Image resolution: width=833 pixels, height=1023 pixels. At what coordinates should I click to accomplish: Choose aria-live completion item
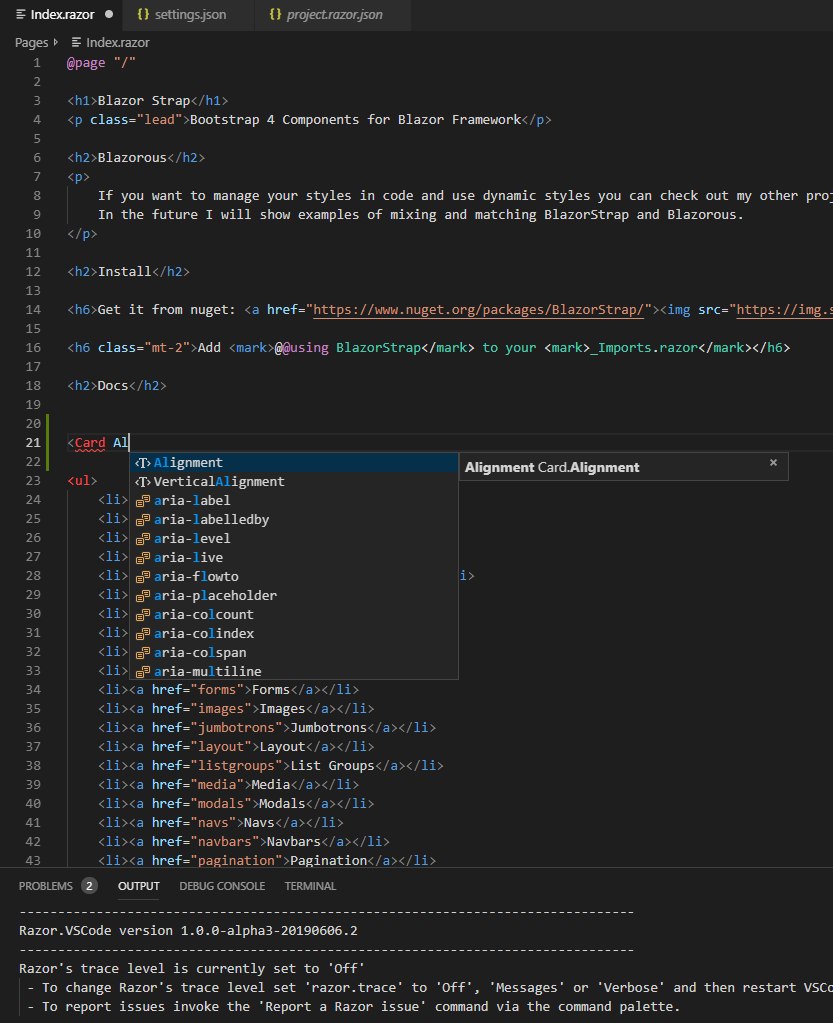pyautogui.click(x=294, y=557)
